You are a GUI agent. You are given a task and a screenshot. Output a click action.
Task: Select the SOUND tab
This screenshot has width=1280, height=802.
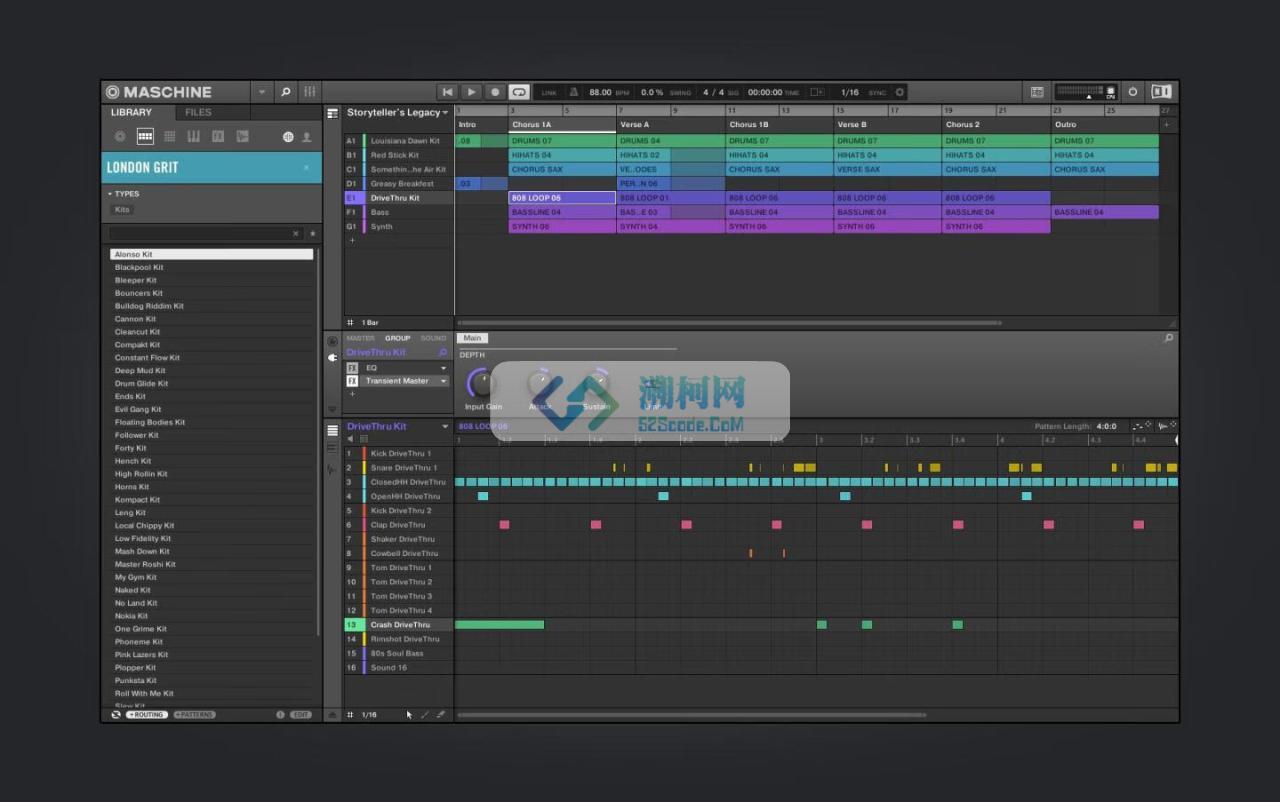pos(434,338)
